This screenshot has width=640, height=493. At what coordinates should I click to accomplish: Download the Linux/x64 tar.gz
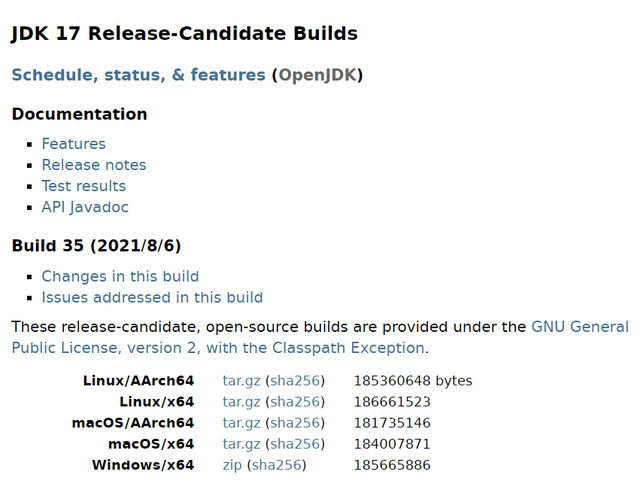[241, 402]
